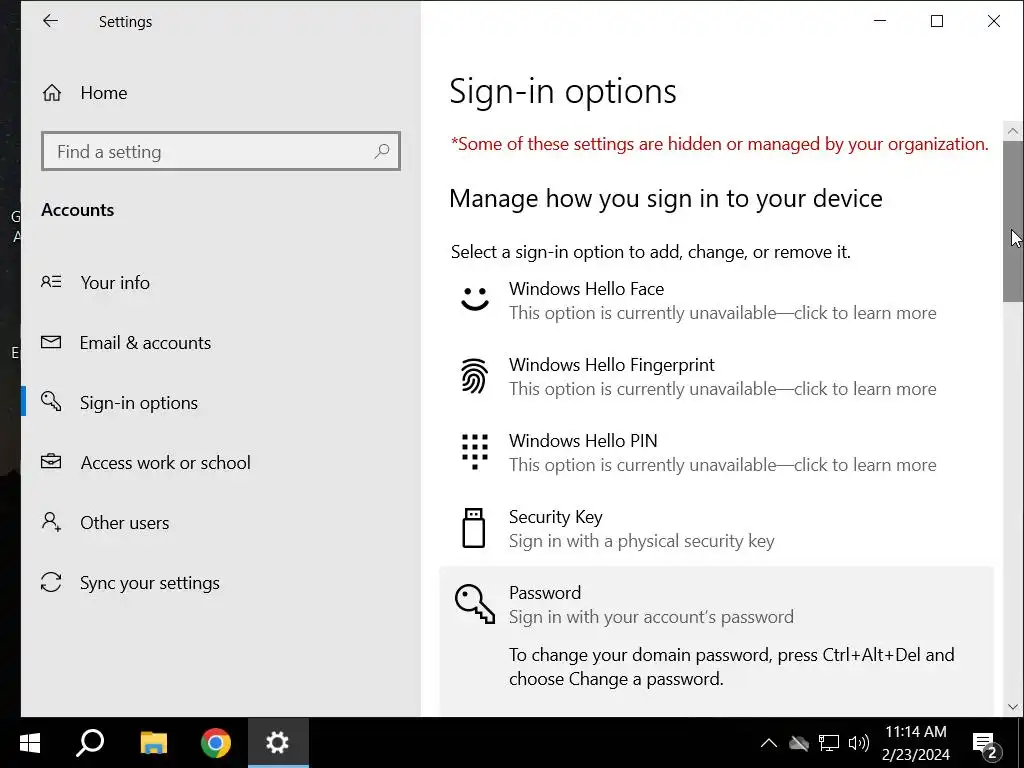Click the Windows Hello Fingerprint icon
The height and width of the screenshot is (768, 1024).
[475, 376]
